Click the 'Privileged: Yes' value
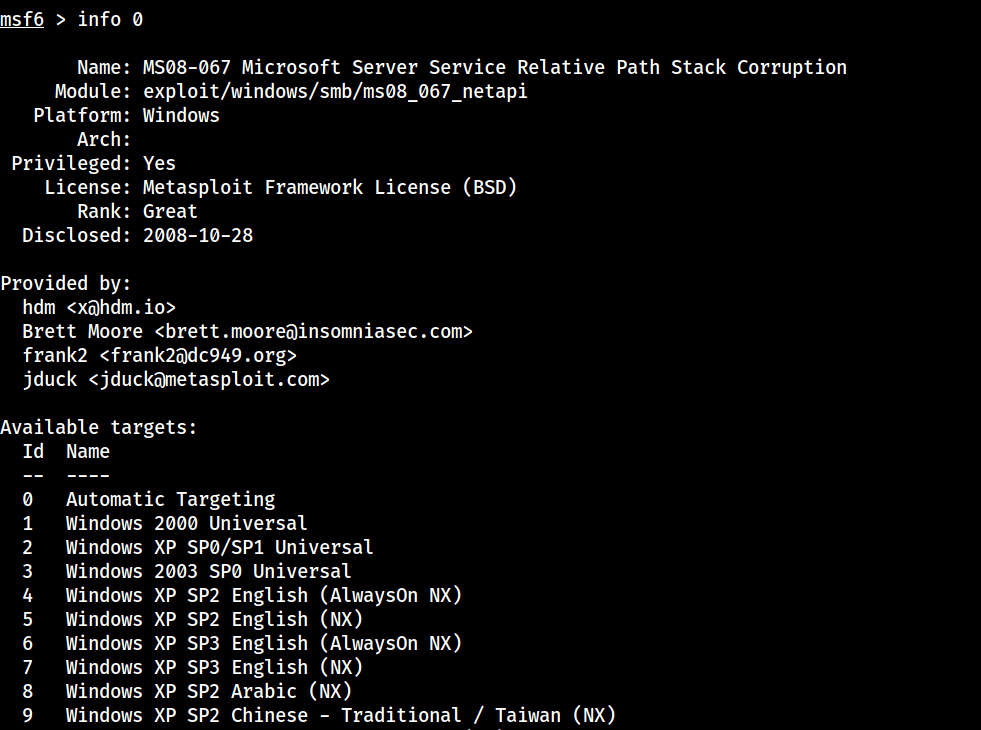Image resolution: width=981 pixels, height=730 pixels. point(159,163)
